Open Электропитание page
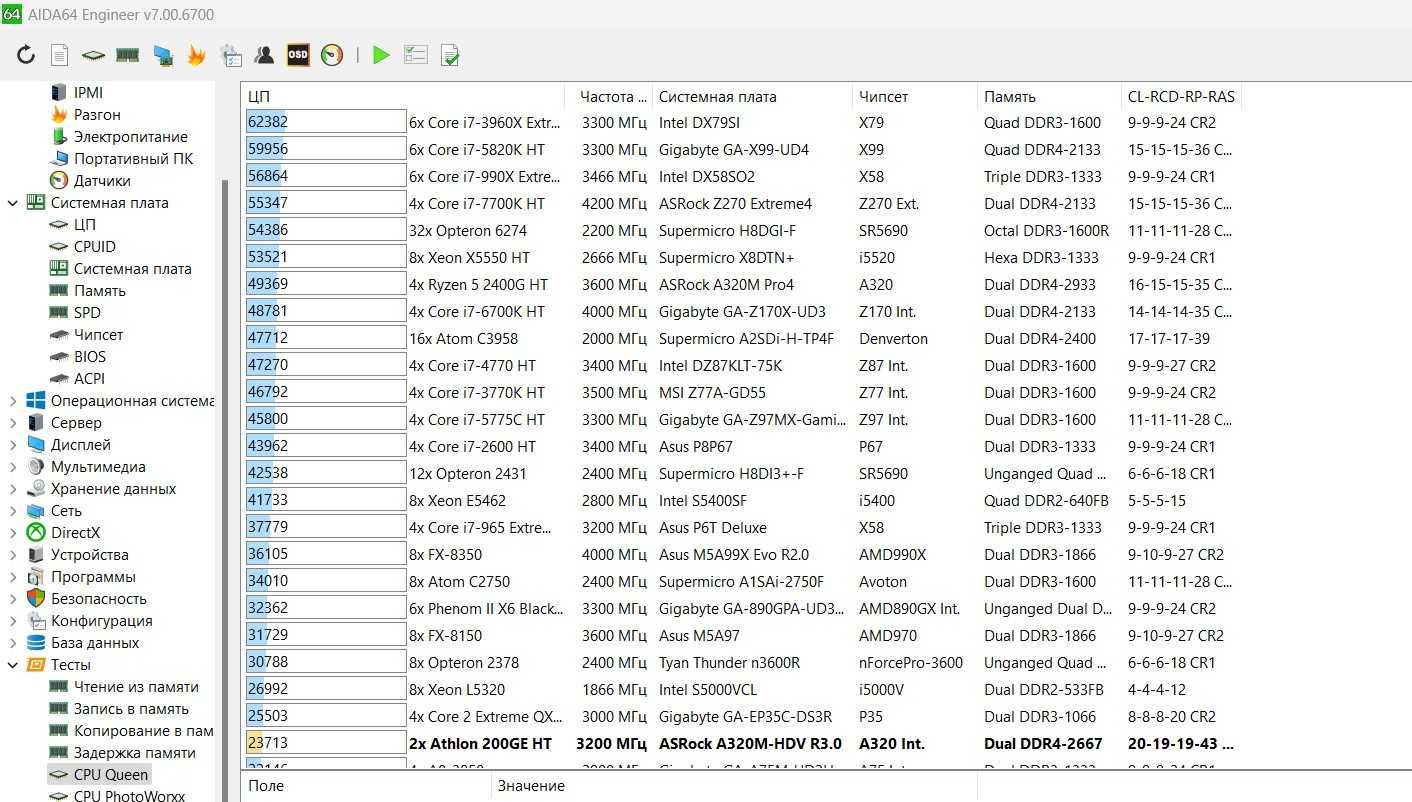This screenshot has height=802, width=1412. click(x=131, y=136)
